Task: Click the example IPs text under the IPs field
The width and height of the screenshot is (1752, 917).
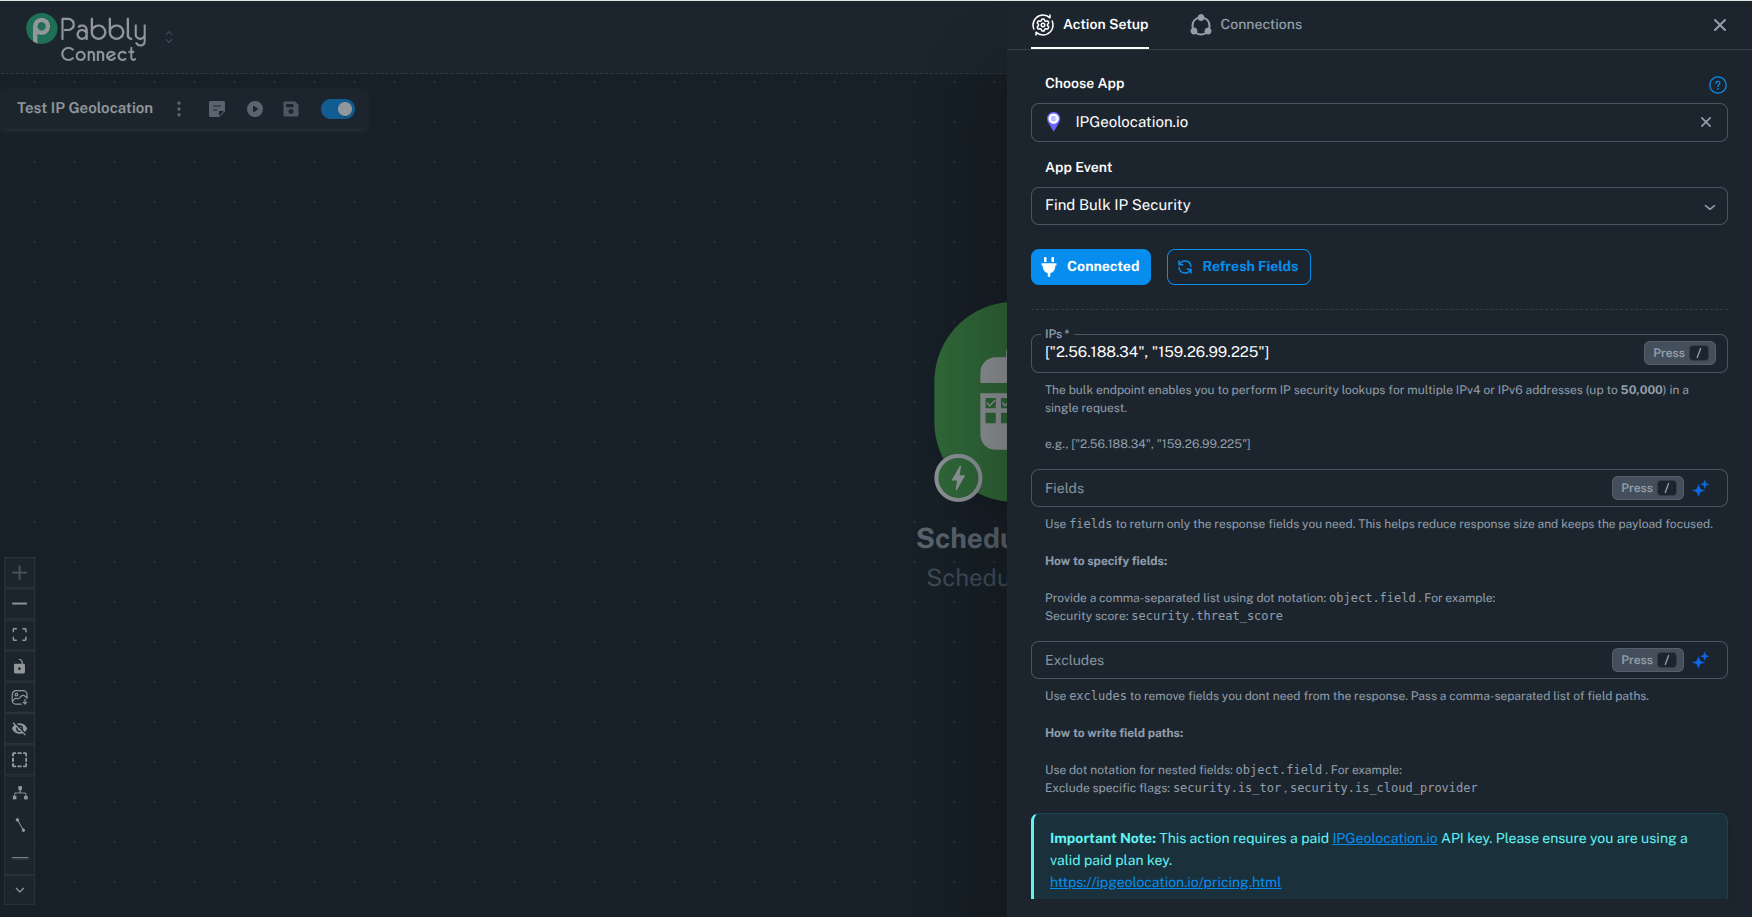Action: pos(1148,444)
